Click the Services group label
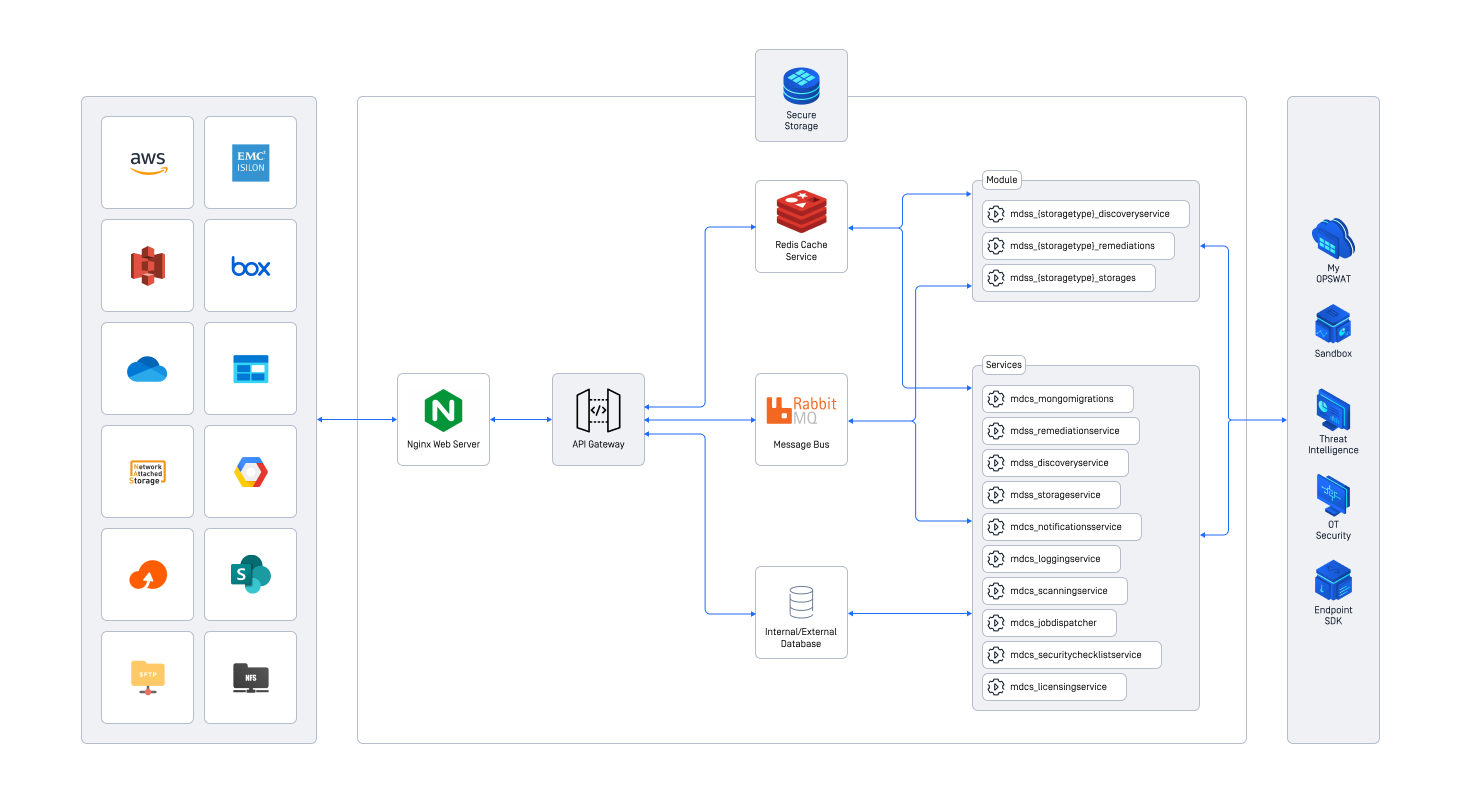Image resolution: width=1466 pixels, height=812 pixels. 1004,365
